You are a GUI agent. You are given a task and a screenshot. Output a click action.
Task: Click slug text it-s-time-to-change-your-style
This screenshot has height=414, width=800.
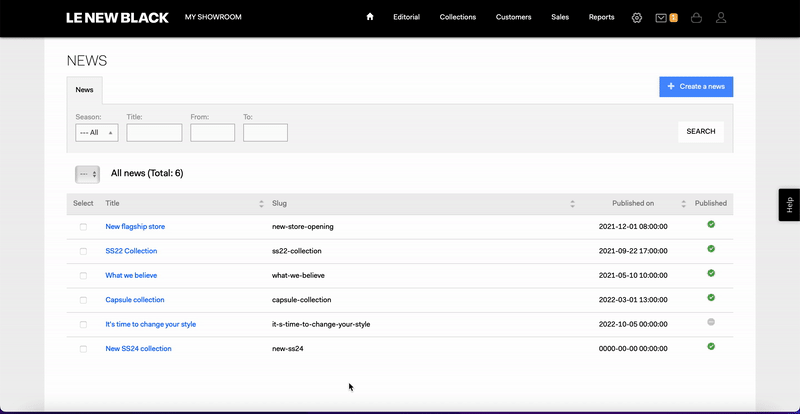point(321,325)
